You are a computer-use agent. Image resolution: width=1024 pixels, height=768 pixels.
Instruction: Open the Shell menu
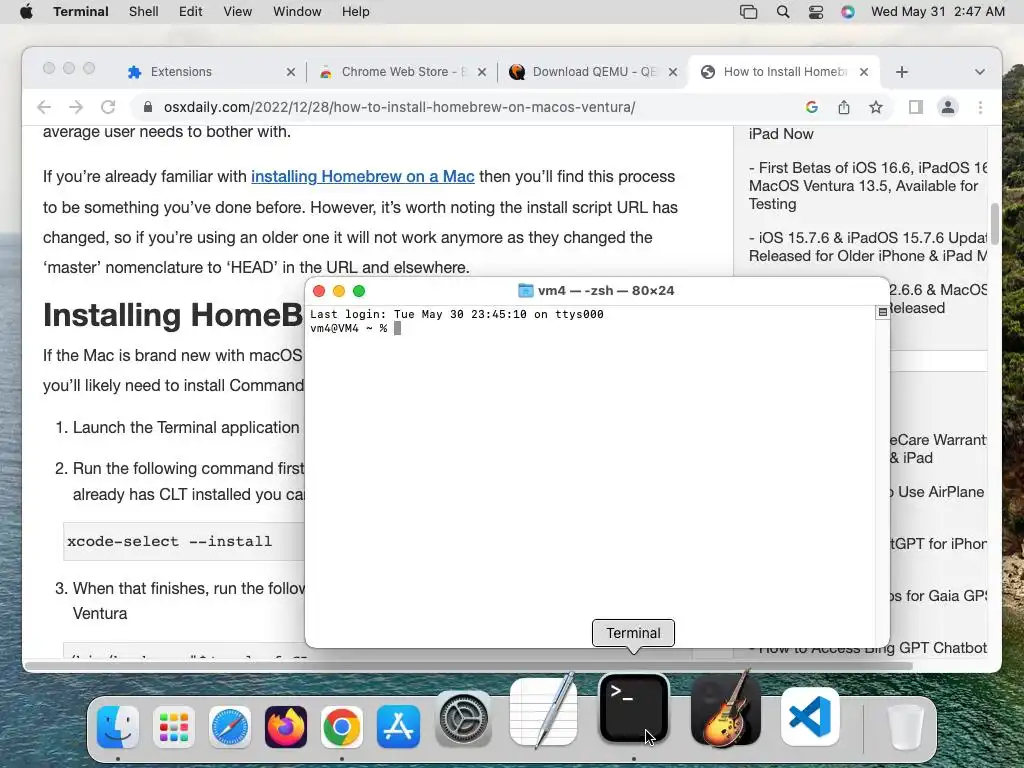tap(144, 12)
